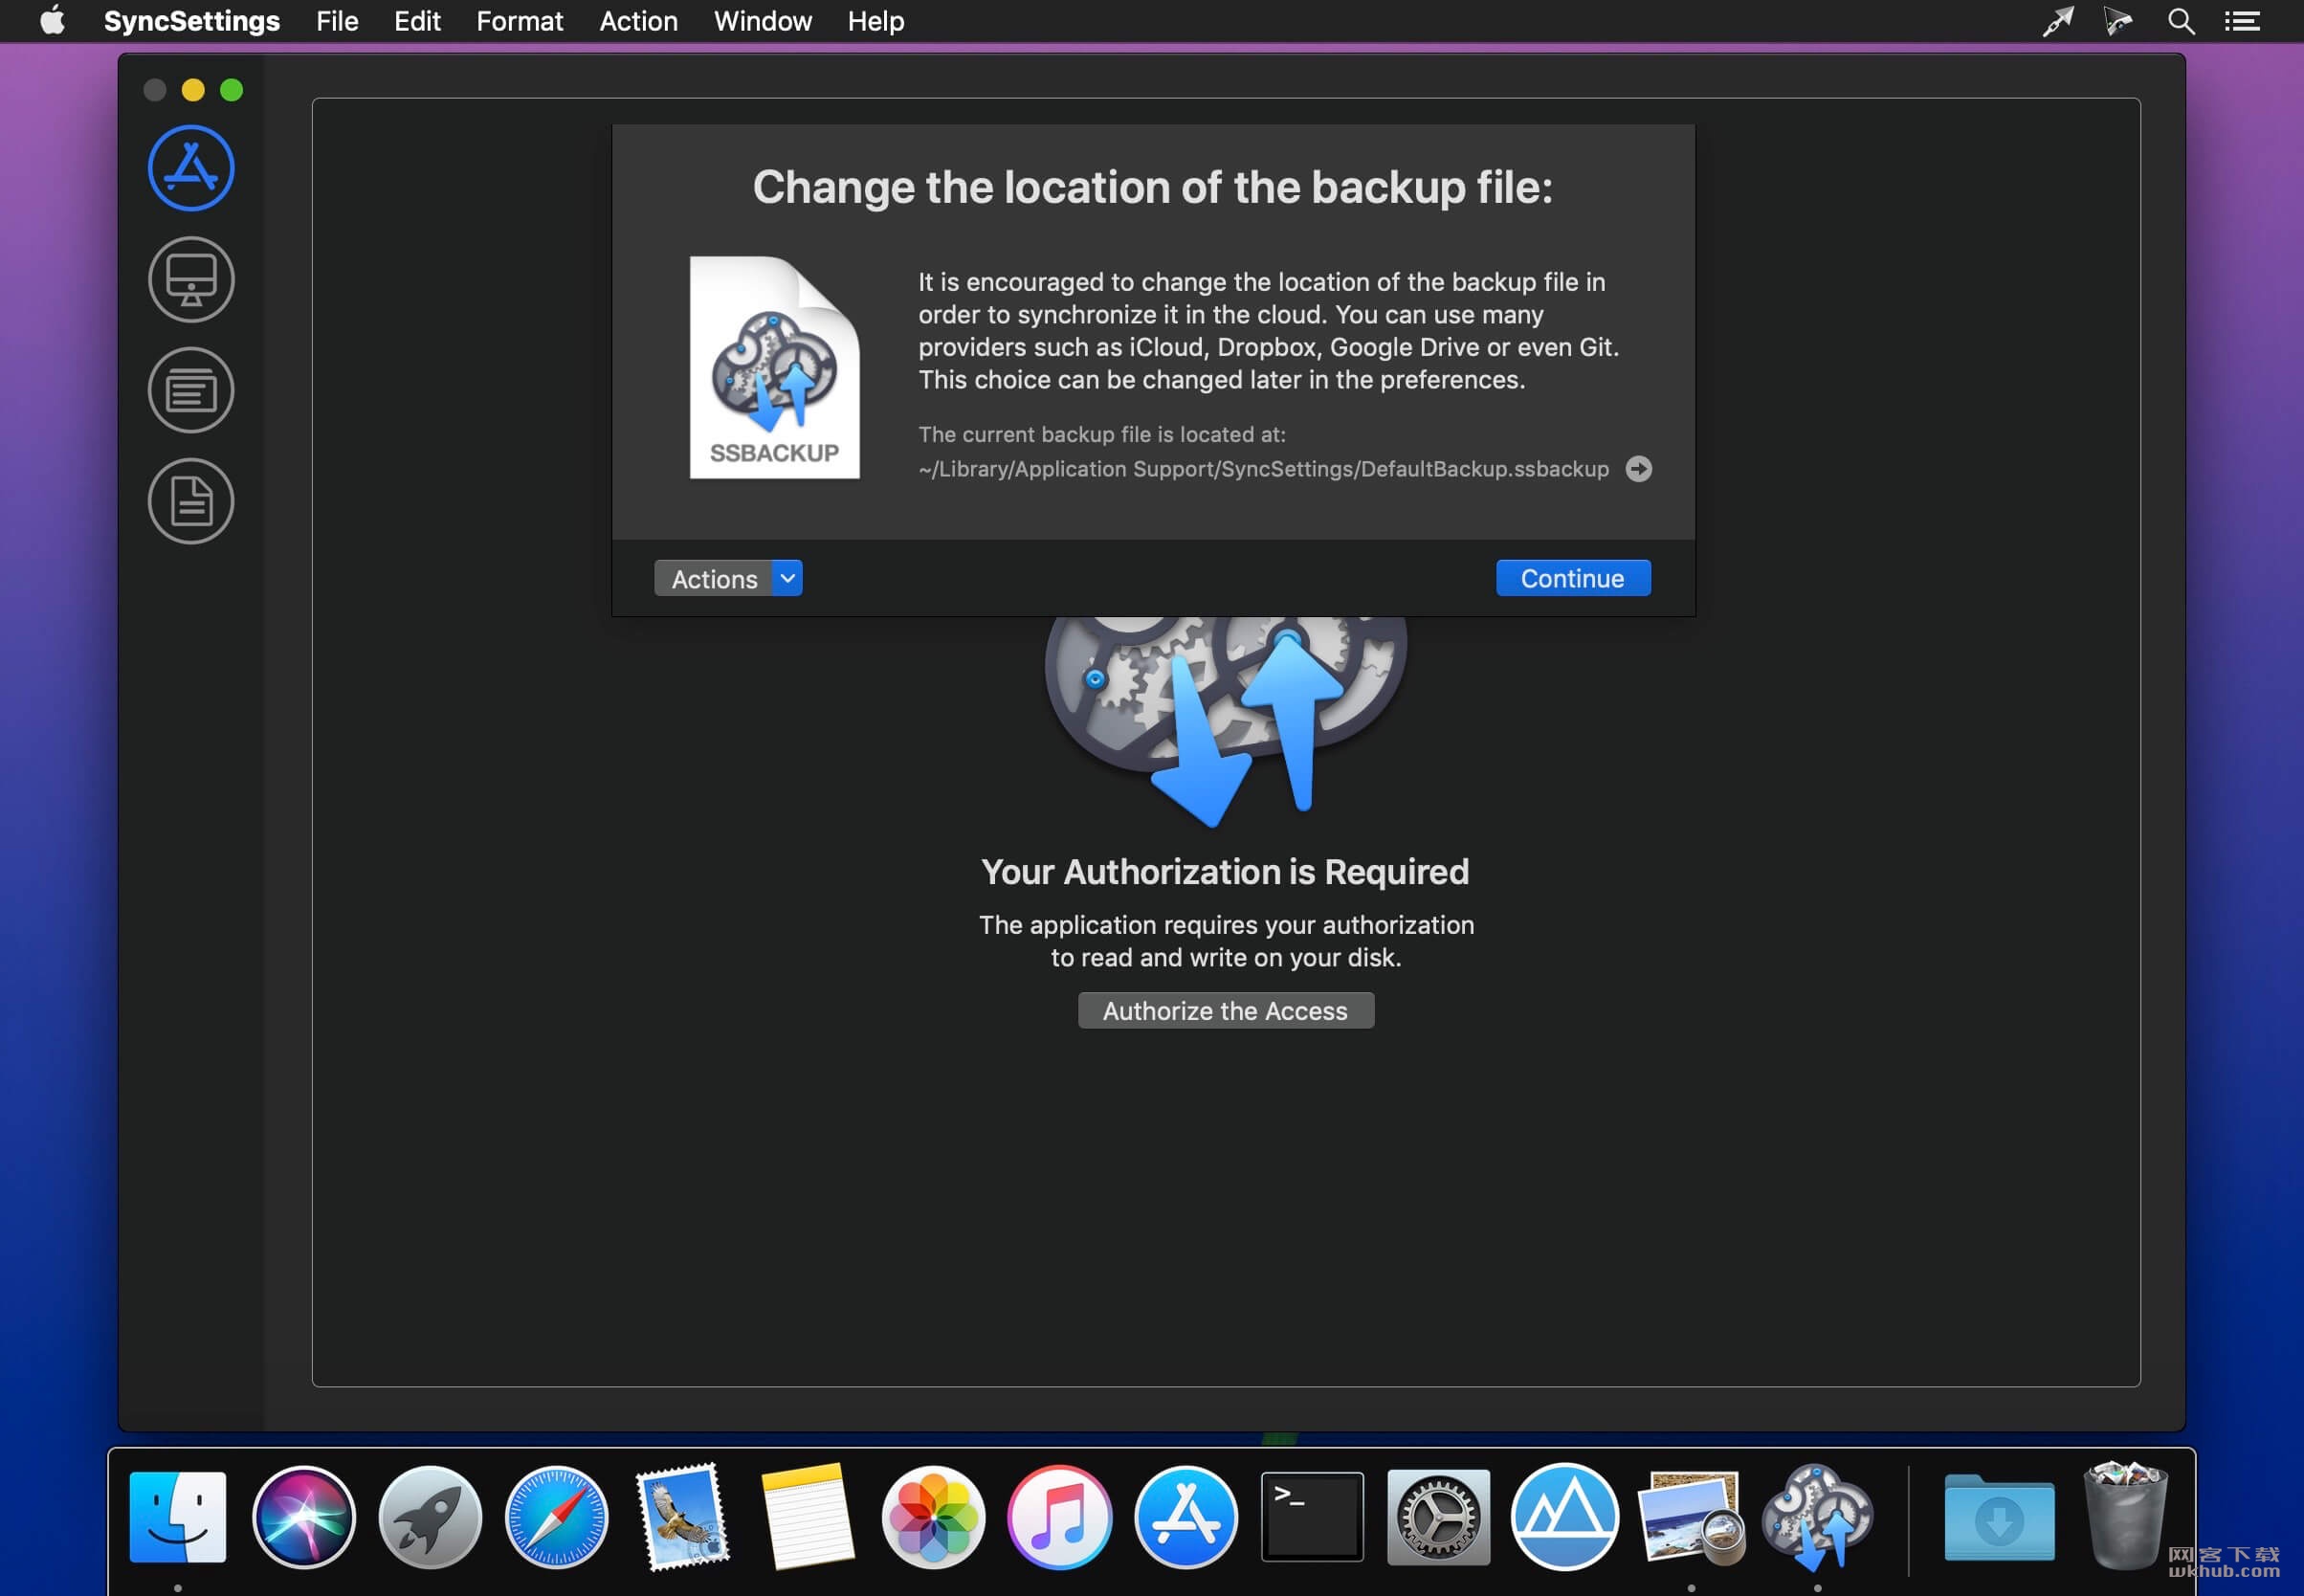Viewport: 2304px width, 1596px height.
Task: Open the SyncSettings app menu
Action: point(192,20)
